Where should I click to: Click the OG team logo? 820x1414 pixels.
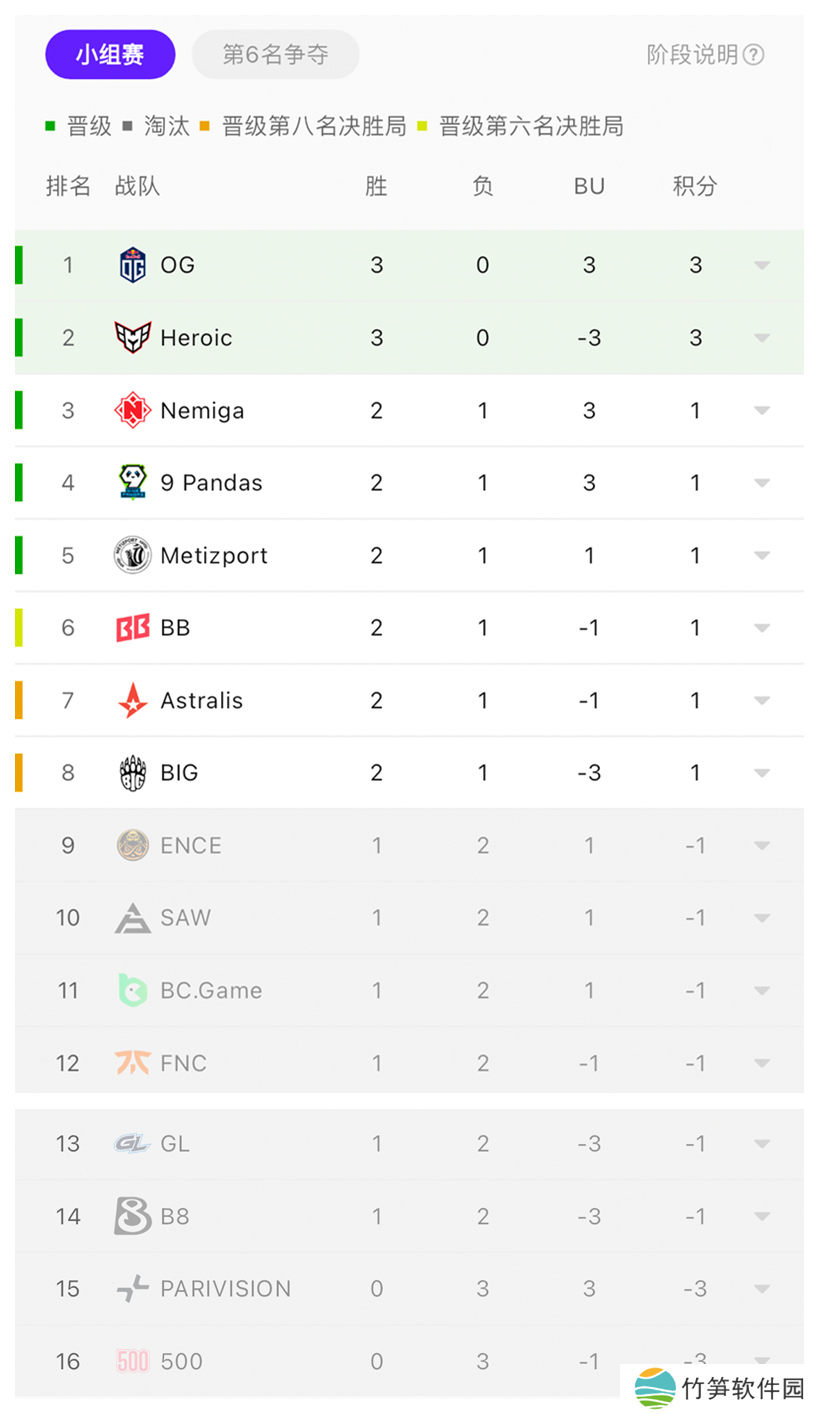[132, 265]
